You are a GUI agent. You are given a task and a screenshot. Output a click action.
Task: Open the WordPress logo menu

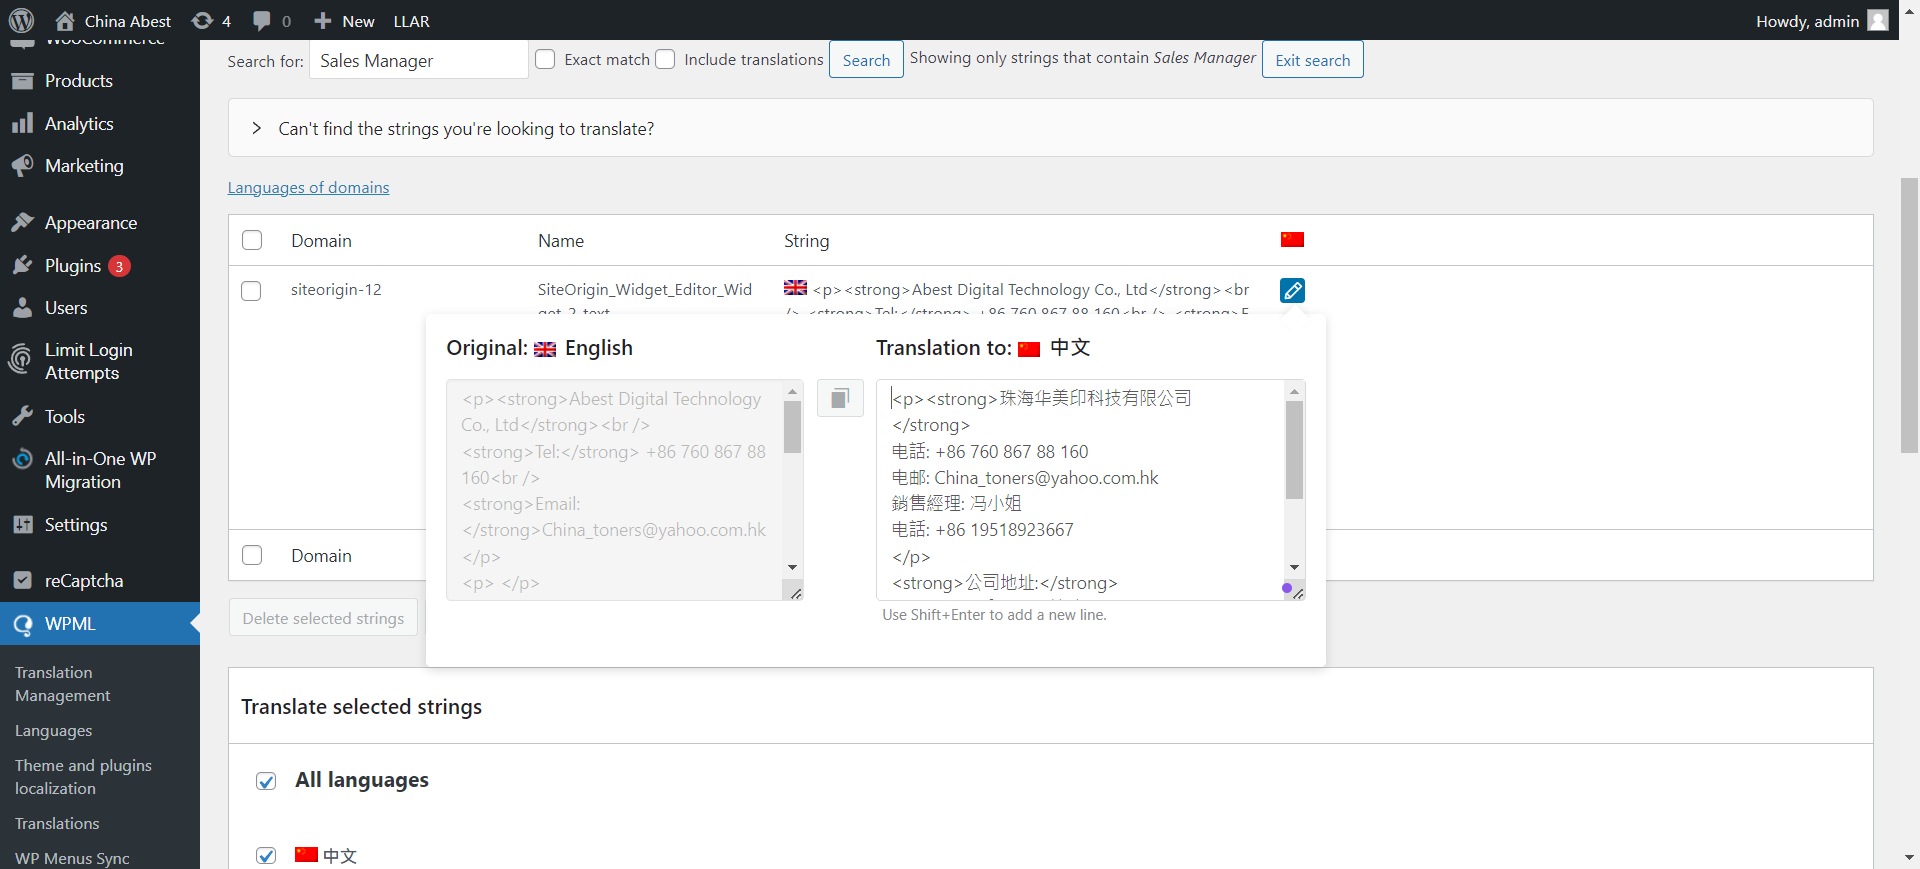point(21,20)
